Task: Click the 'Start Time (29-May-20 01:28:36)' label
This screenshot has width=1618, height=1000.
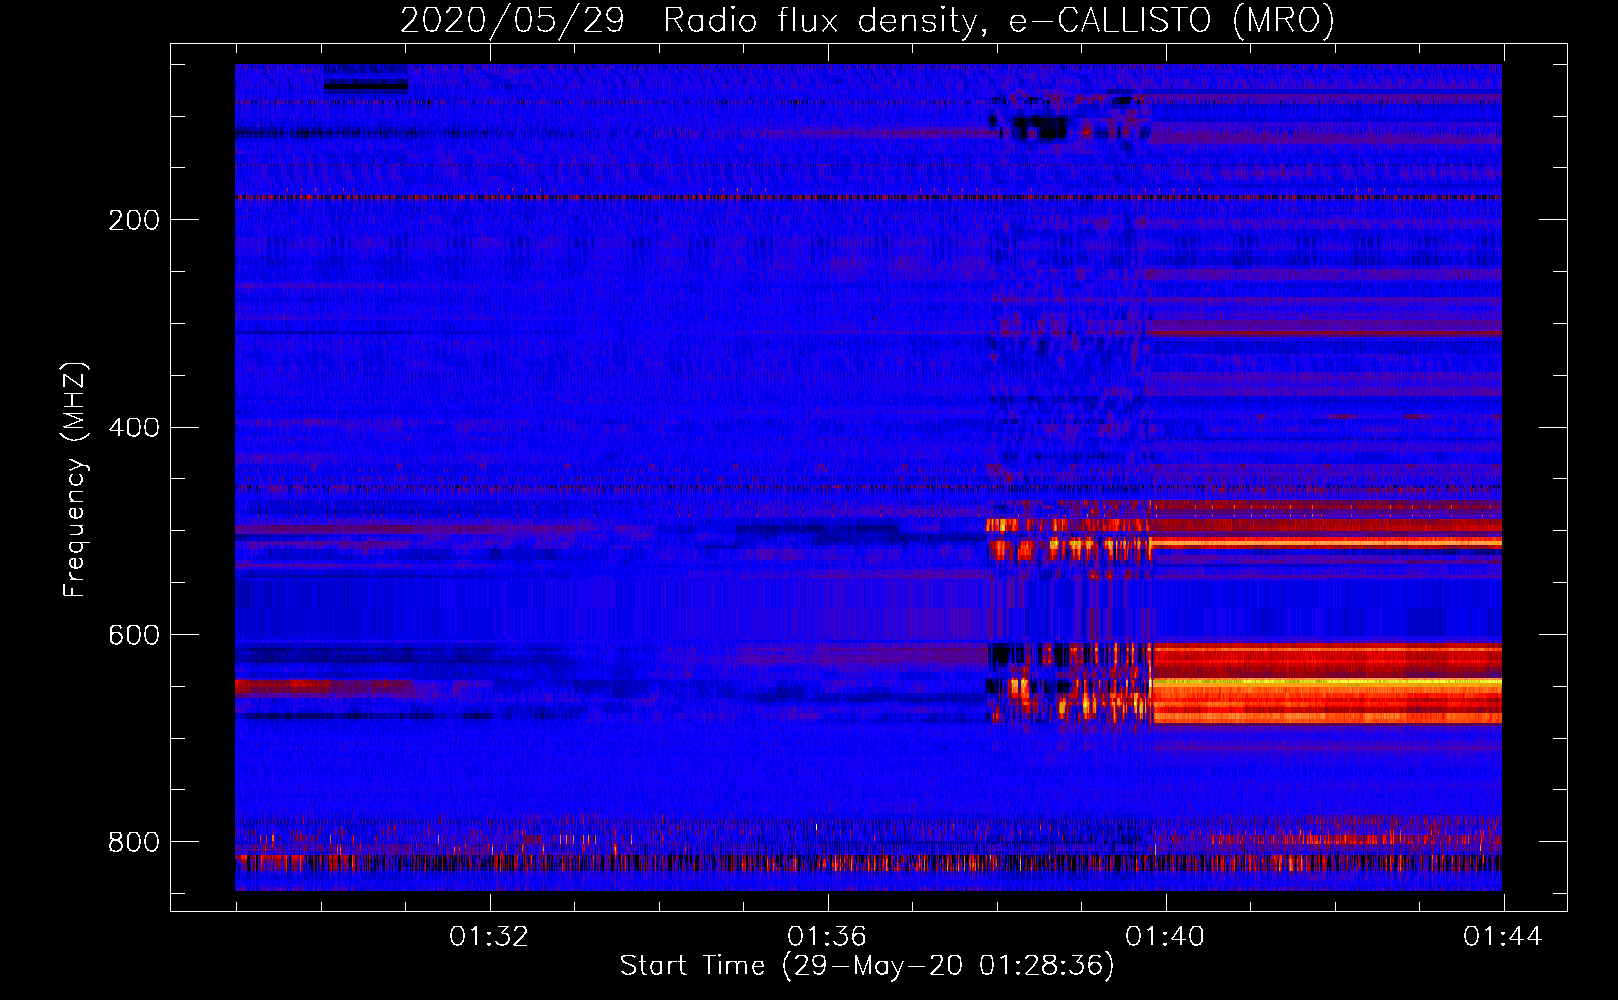Action: tap(867, 966)
